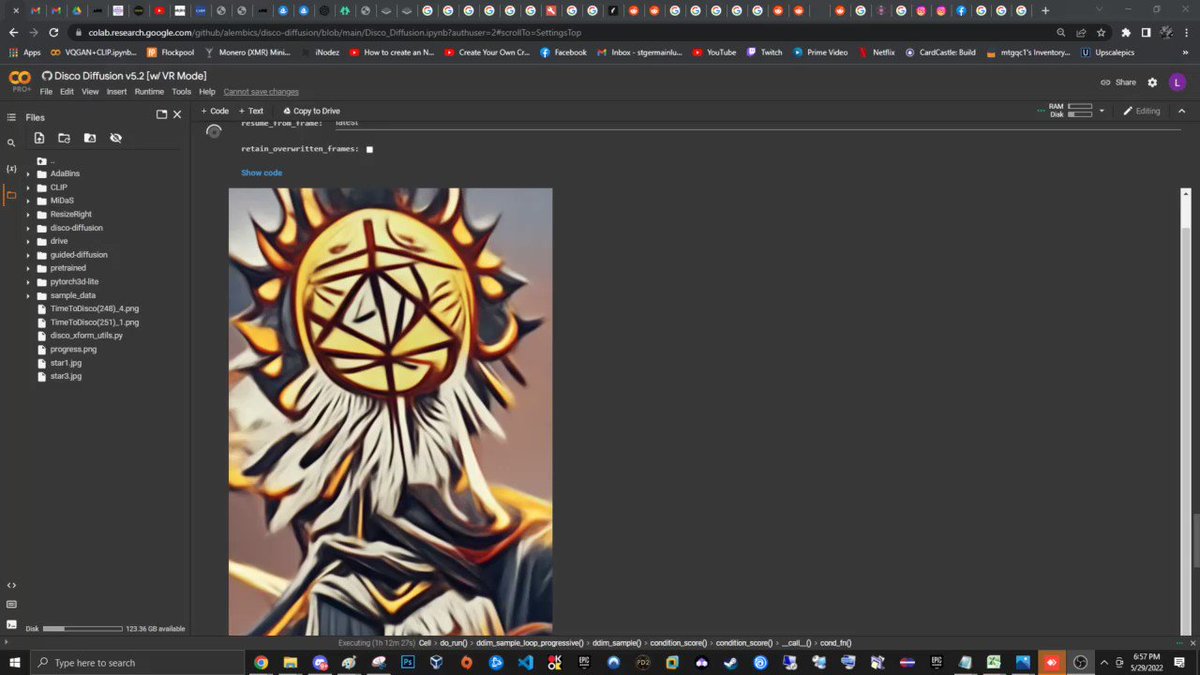
Task: Upload a file to session storage
Action: pos(39,138)
